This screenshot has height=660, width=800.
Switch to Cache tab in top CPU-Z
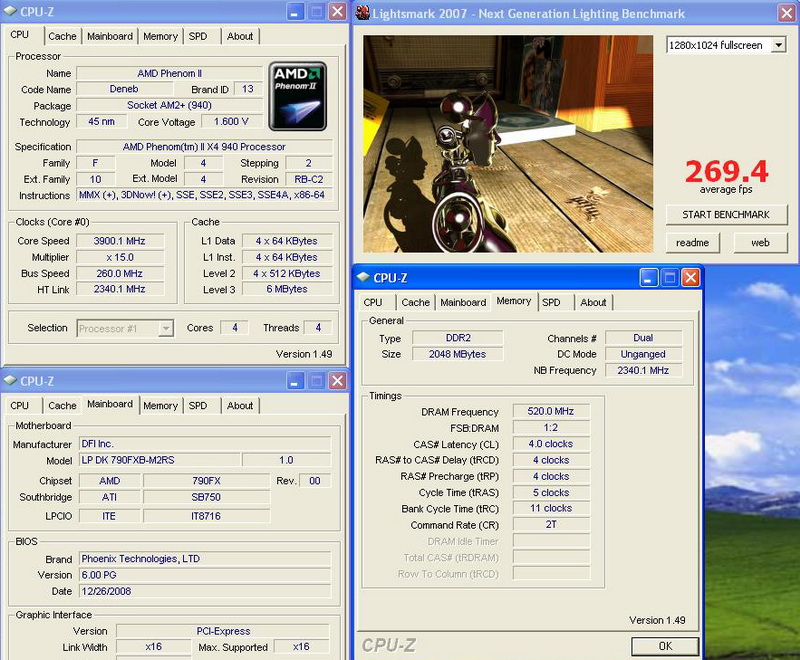pyautogui.click(x=62, y=36)
